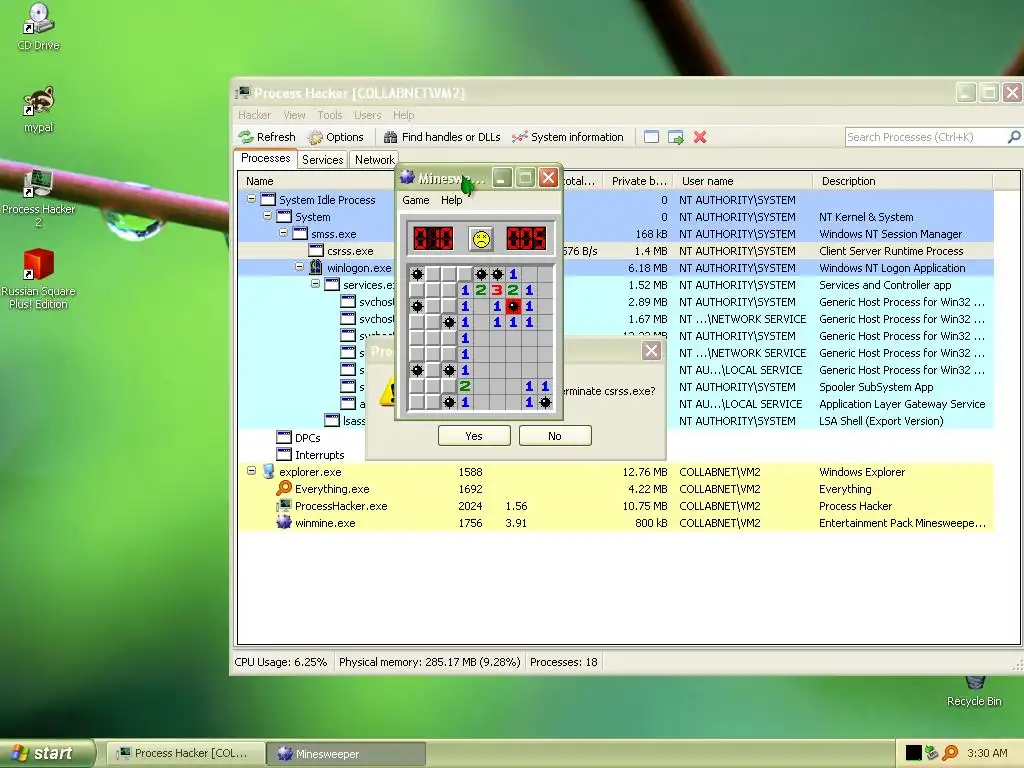Image resolution: width=1024 pixels, height=768 pixels.
Task: Click the DPCs row icon
Action: (284, 438)
